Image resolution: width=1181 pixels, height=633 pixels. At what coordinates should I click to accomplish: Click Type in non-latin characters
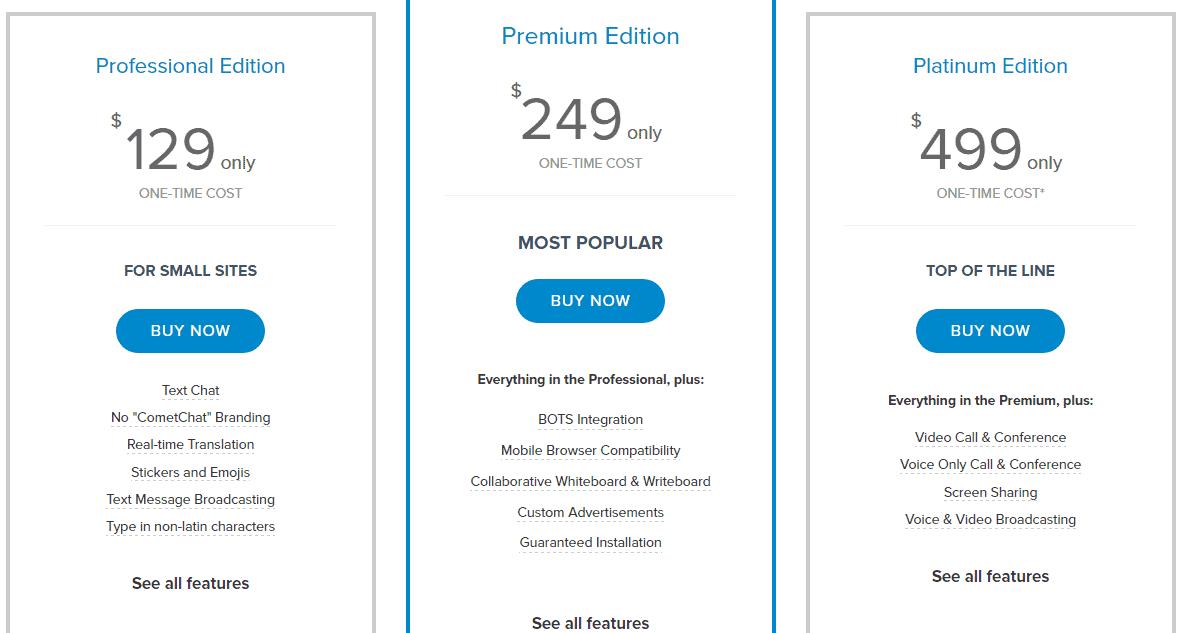point(190,527)
